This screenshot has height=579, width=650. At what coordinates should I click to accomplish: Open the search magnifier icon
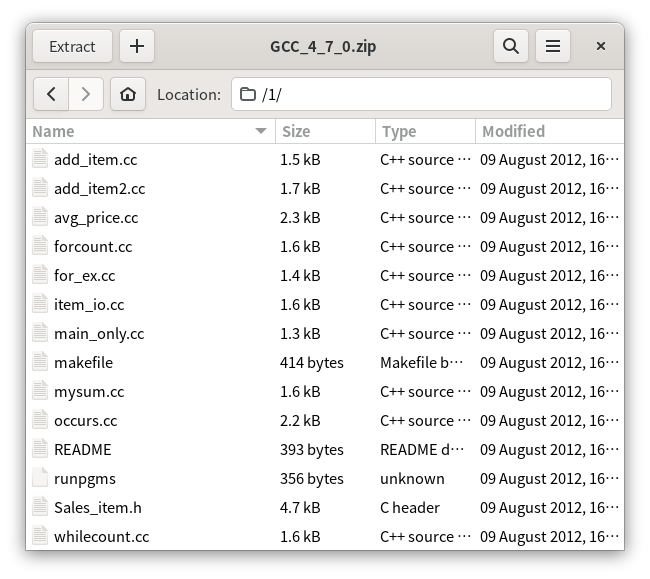pyautogui.click(x=511, y=46)
